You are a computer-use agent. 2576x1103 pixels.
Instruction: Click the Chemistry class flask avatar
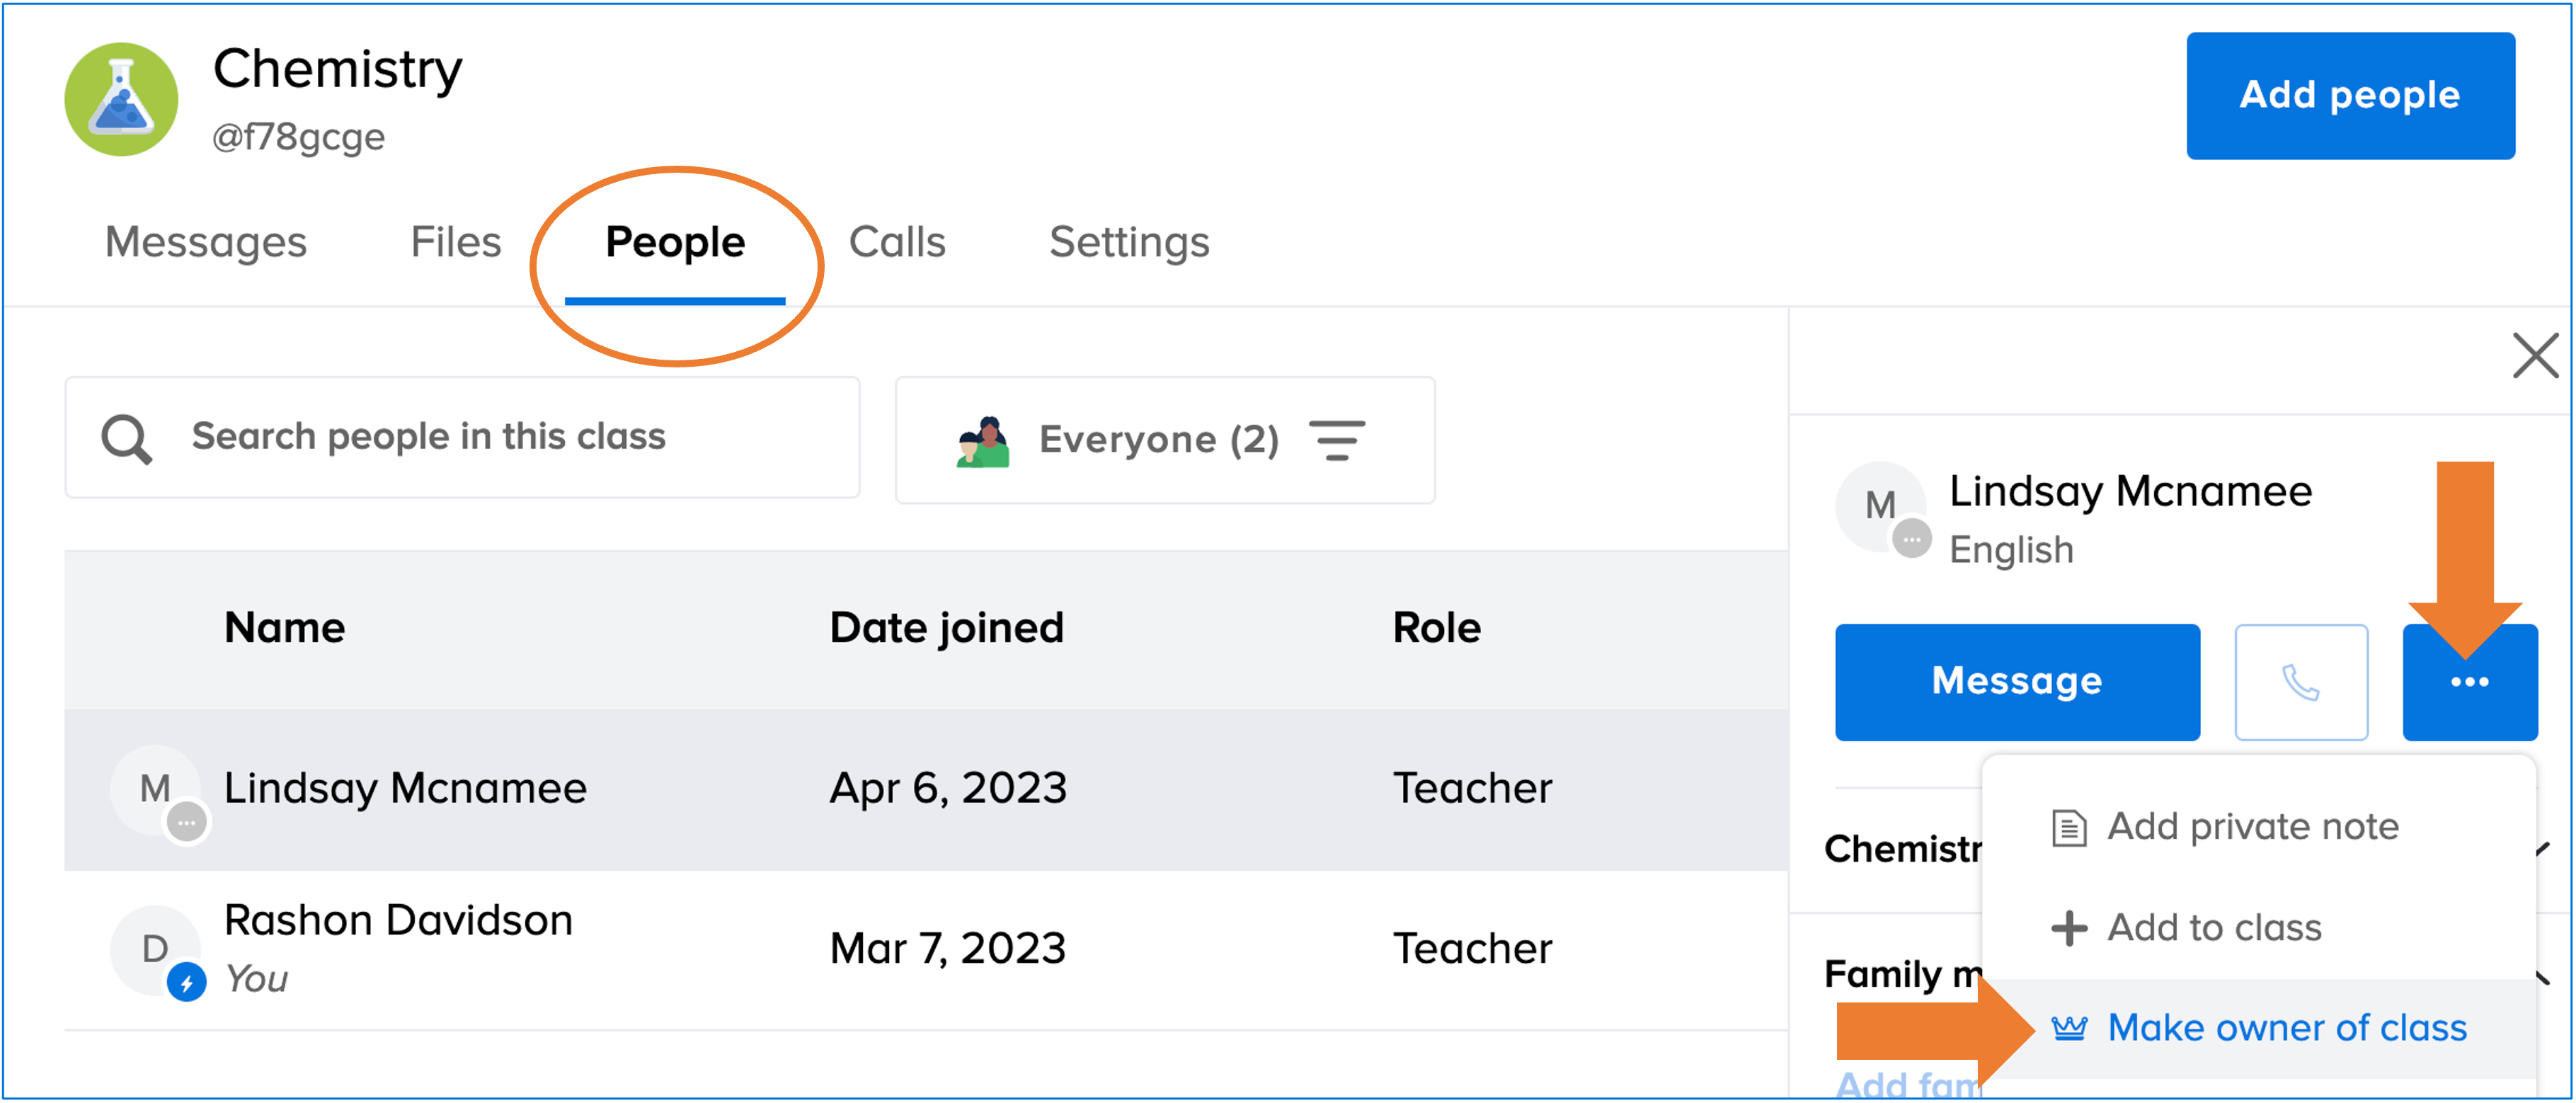tap(121, 99)
